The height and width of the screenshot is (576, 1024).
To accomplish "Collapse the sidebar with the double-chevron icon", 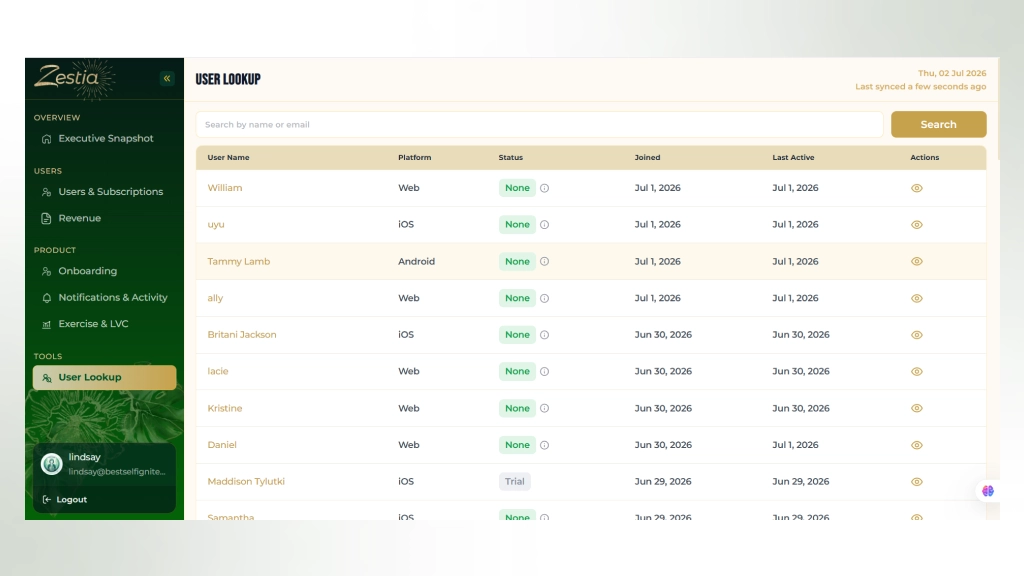I will 167,78.
